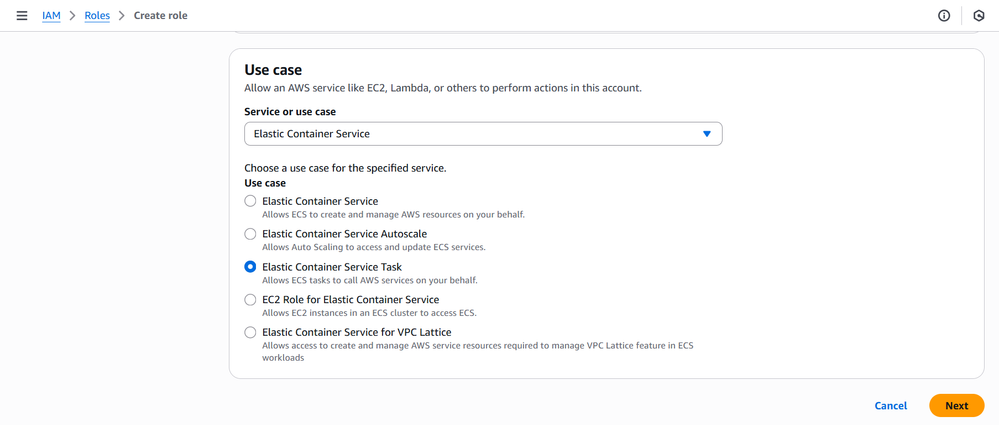Click the hexagon icon in top-right corner
This screenshot has width=999, height=425.
click(x=979, y=16)
